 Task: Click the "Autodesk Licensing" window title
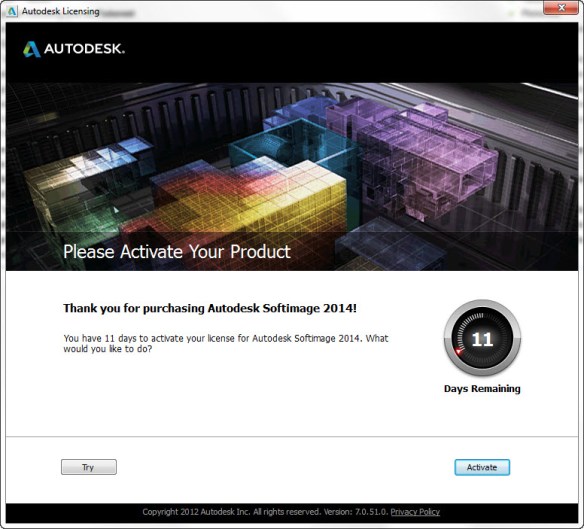pos(60,11)
